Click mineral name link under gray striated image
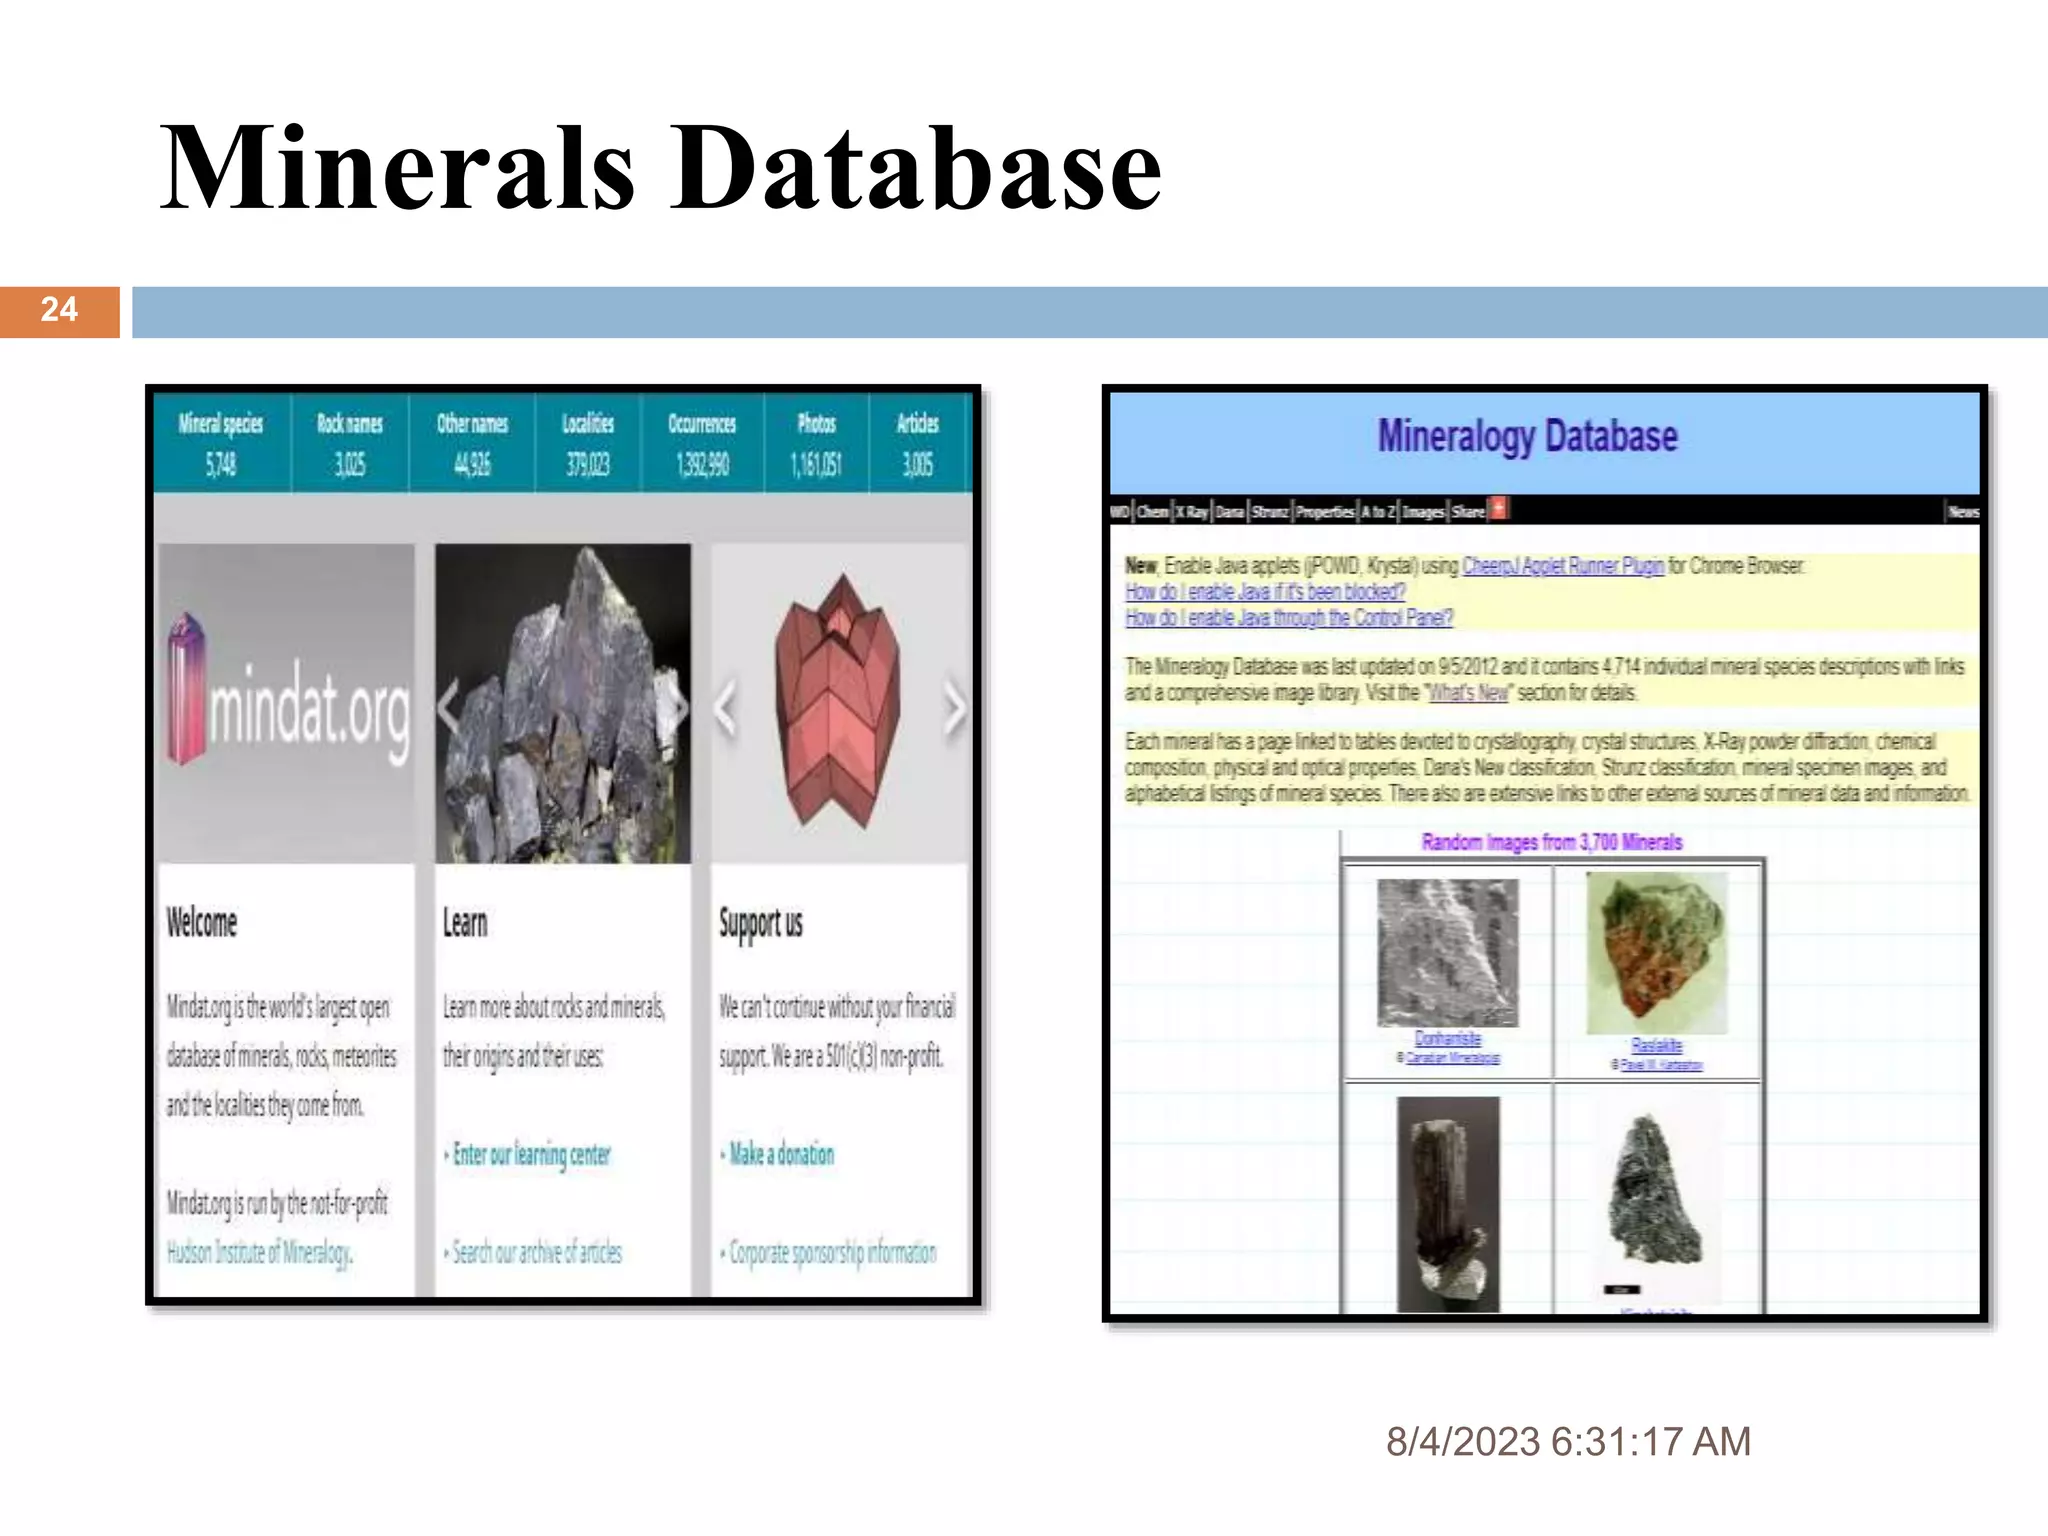The width and height of the screenshot is (2048, 1536). tap(1447, 1039)
